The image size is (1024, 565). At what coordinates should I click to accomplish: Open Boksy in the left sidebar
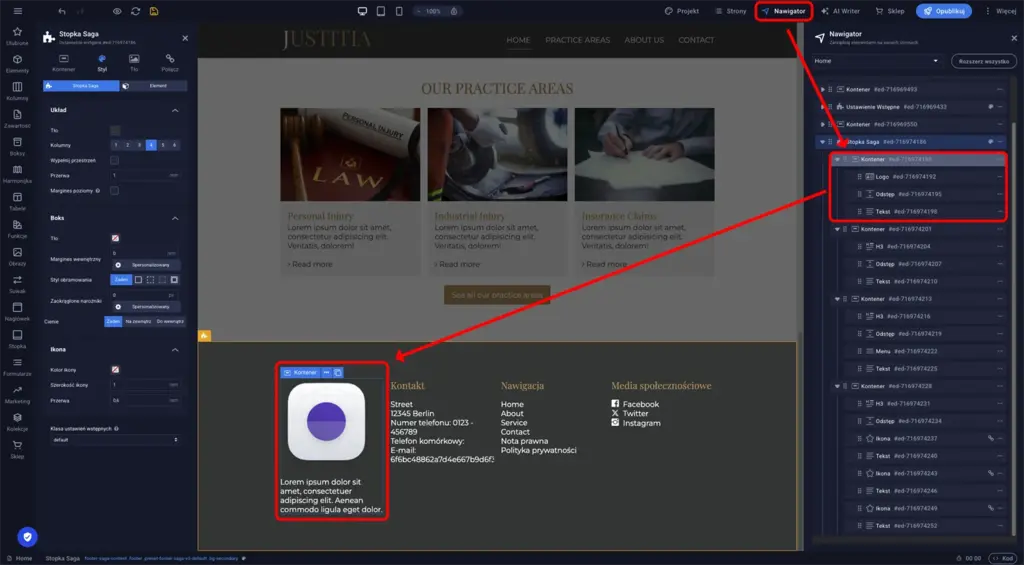point(18,146)
